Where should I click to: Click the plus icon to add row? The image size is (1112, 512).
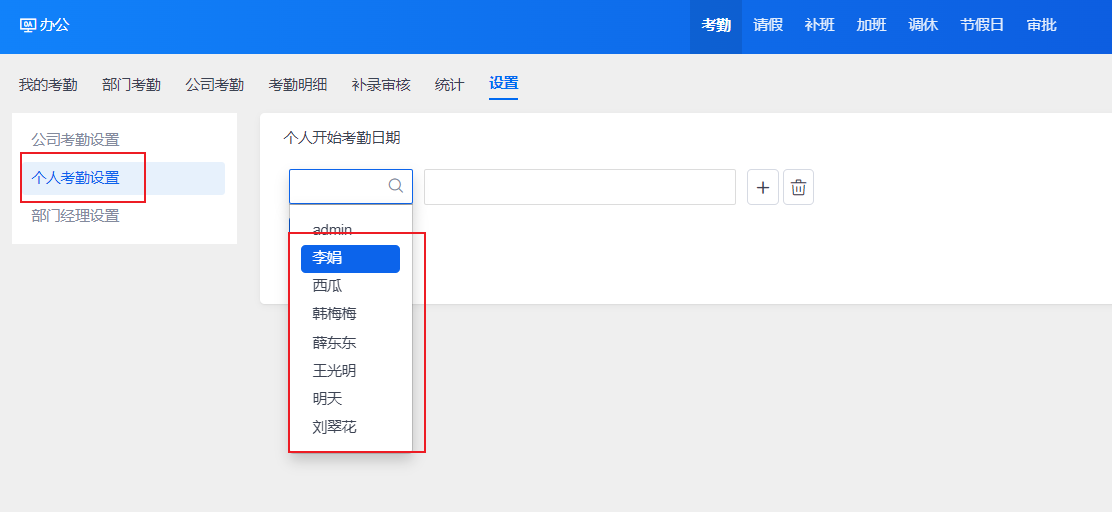point(763,187)
